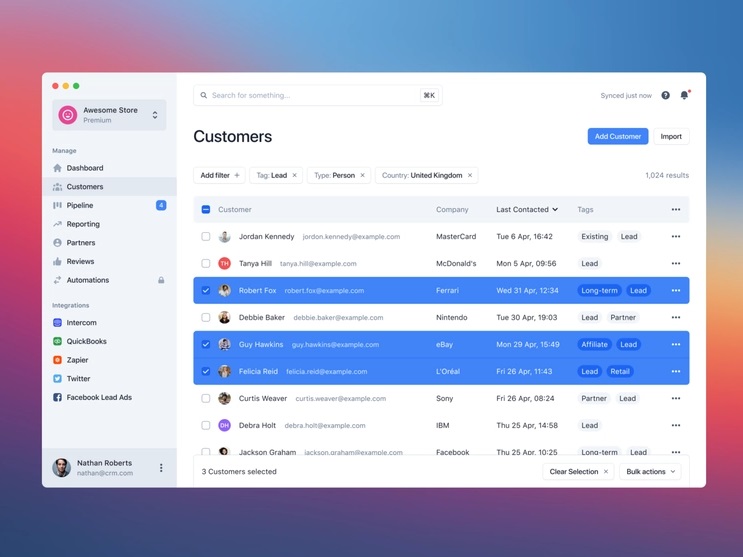Check Debra Holt's row checkbox

[x=206, y=426]
